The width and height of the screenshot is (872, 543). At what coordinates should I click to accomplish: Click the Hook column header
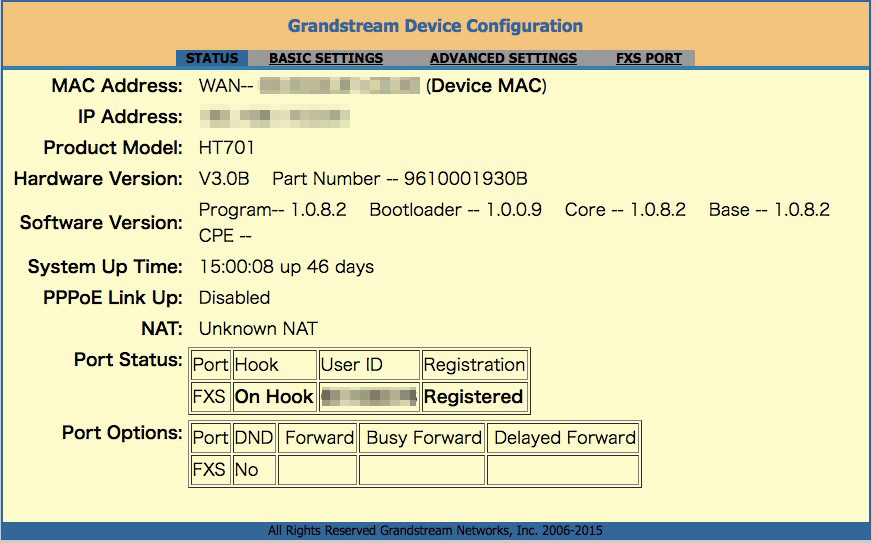pyautogui.click(x=275, y=365)
